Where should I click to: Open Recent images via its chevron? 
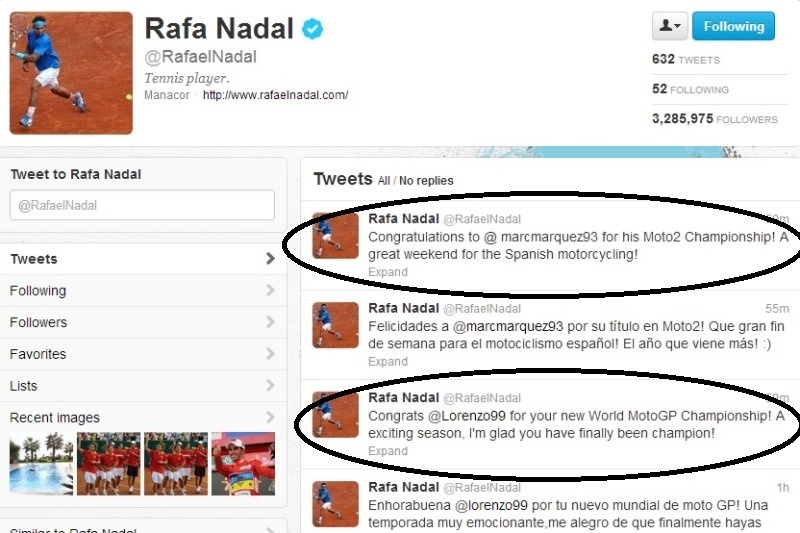click(x=270, y=417)
